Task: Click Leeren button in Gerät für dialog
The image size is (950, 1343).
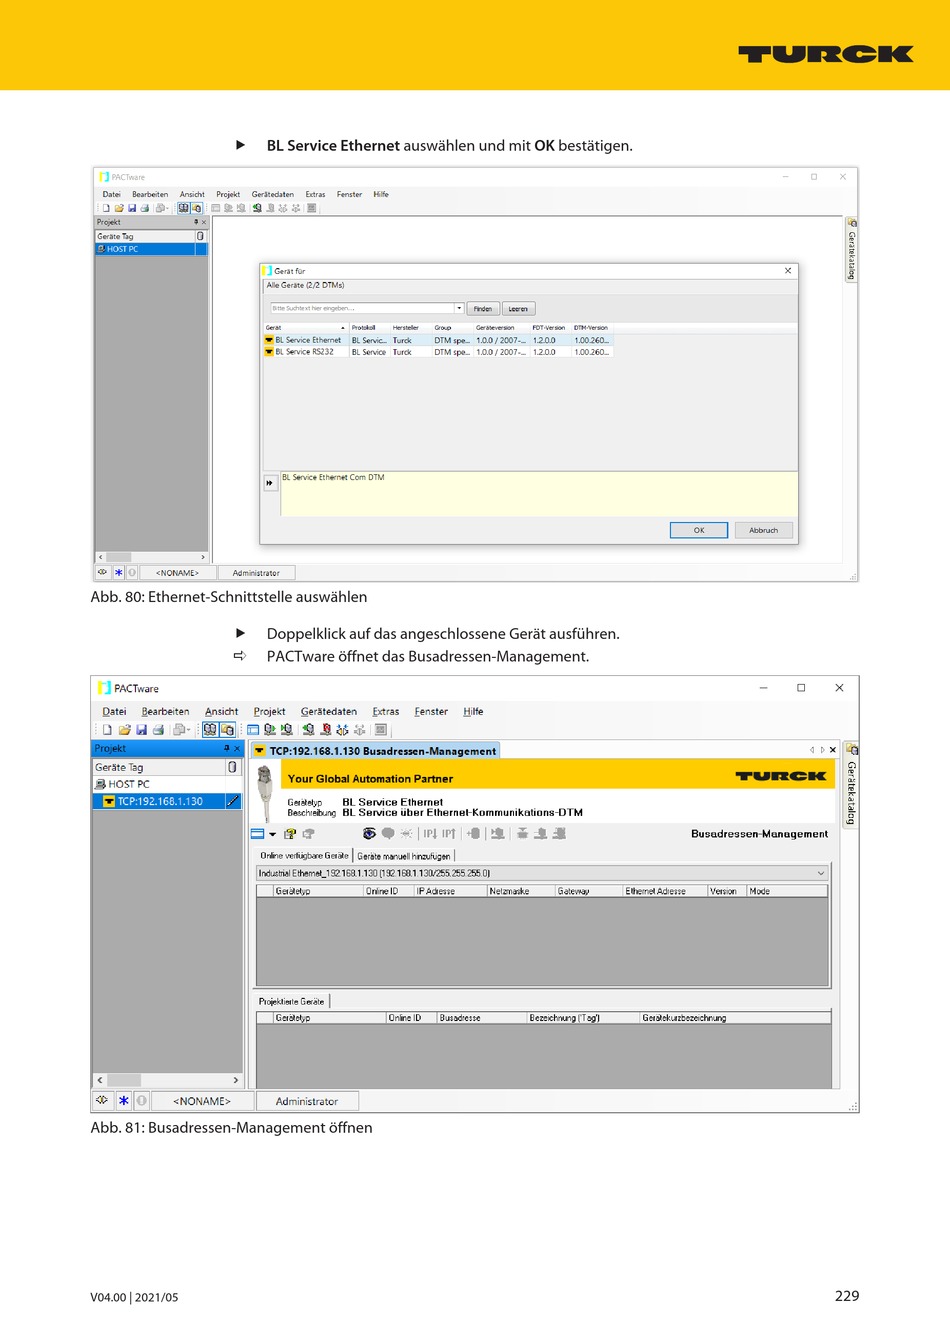Action: click(x=518, y=308)
